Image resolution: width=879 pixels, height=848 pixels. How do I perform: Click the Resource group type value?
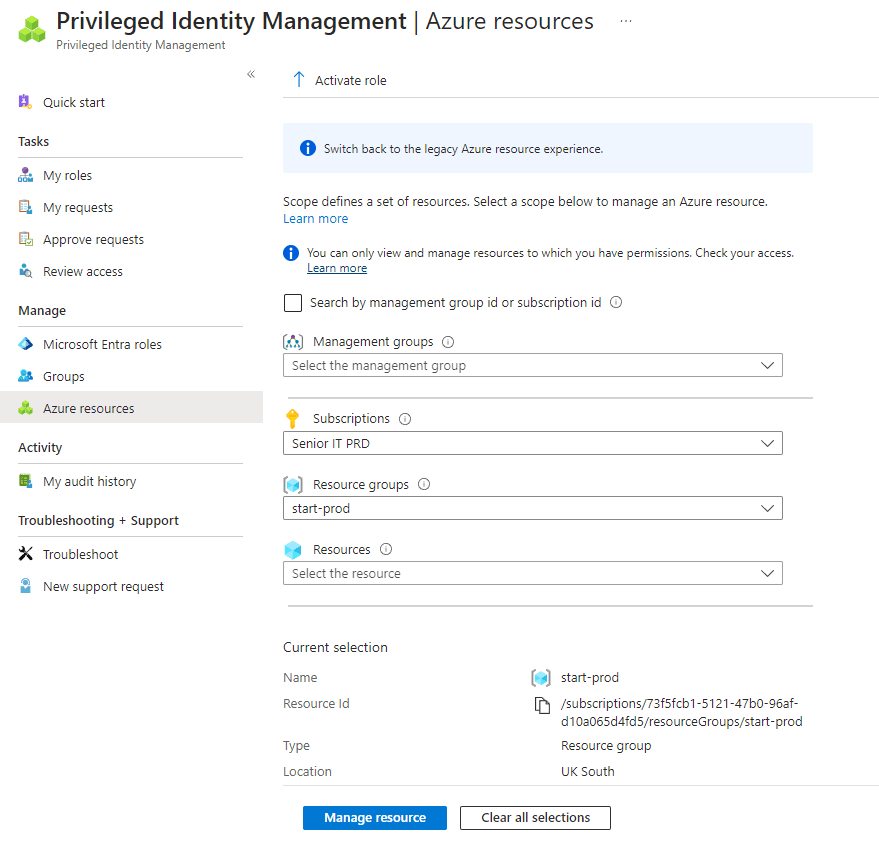606,745
